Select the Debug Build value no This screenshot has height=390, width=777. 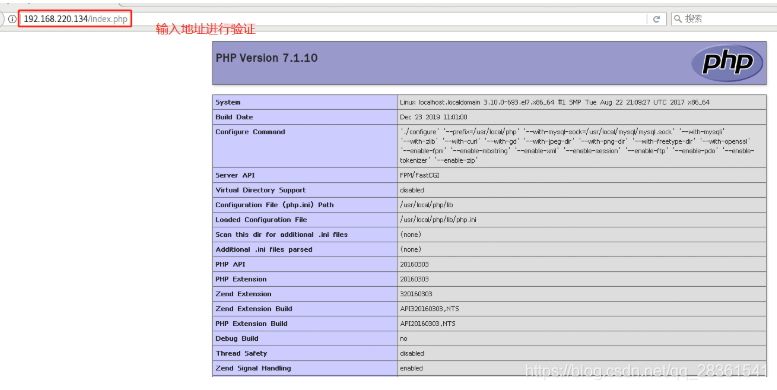click(x=403, y=338)
